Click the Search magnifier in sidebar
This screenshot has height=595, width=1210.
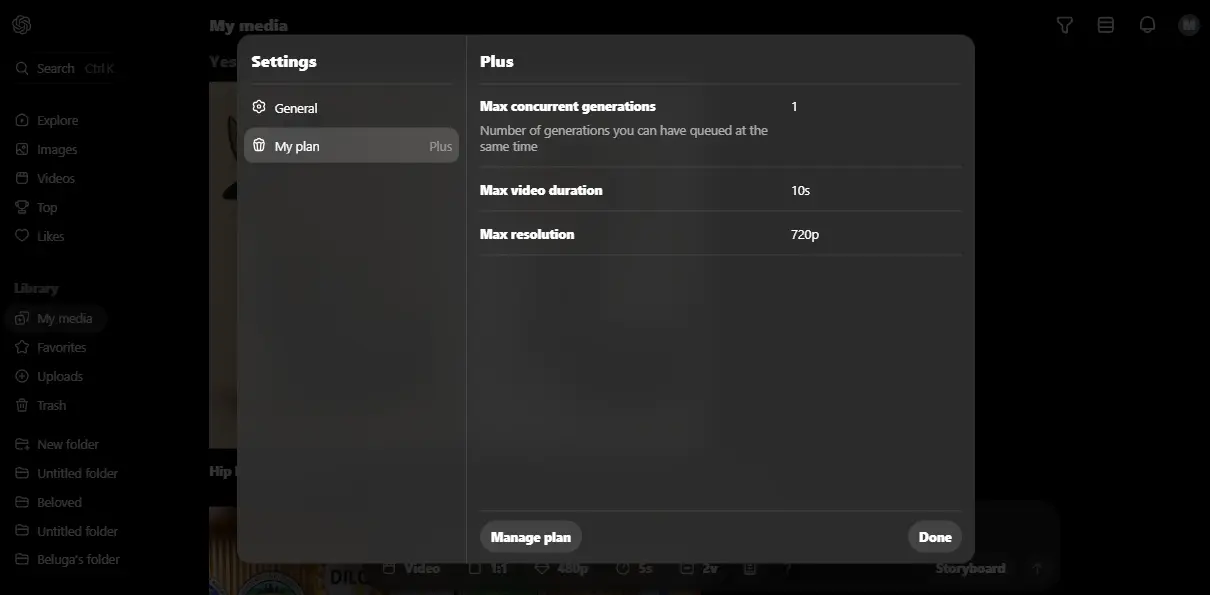click(22, 68)
